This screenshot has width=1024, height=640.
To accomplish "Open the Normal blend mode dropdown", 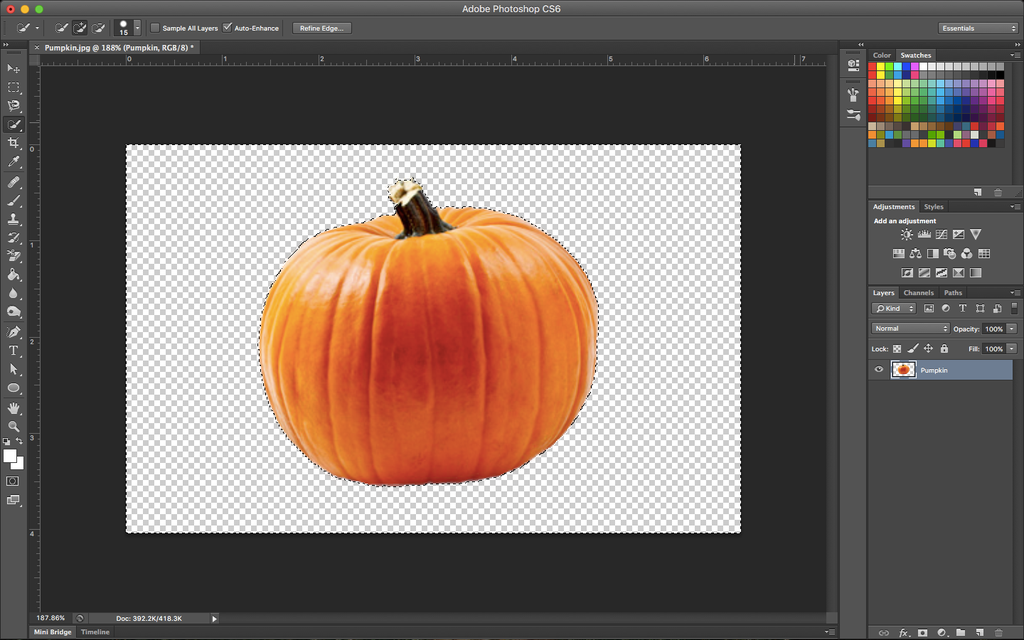I will [x=910, y=328].
